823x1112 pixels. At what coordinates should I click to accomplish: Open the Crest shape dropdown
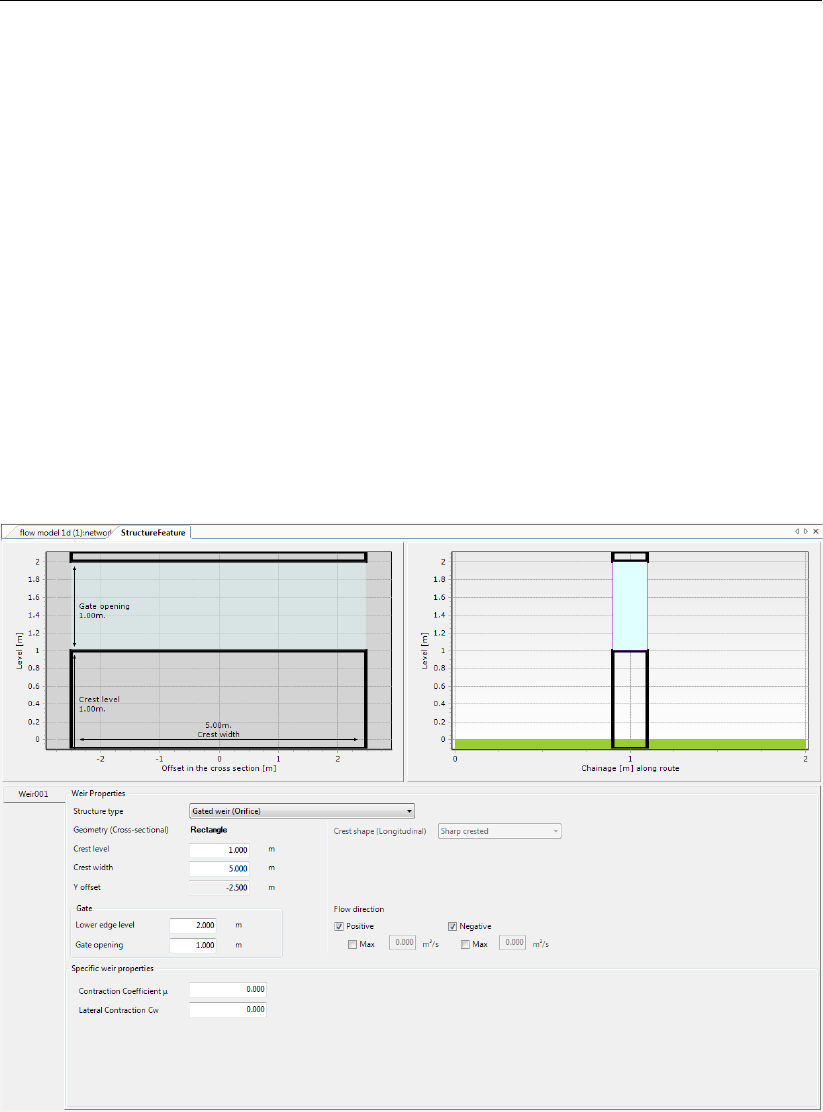pos(499,831)
